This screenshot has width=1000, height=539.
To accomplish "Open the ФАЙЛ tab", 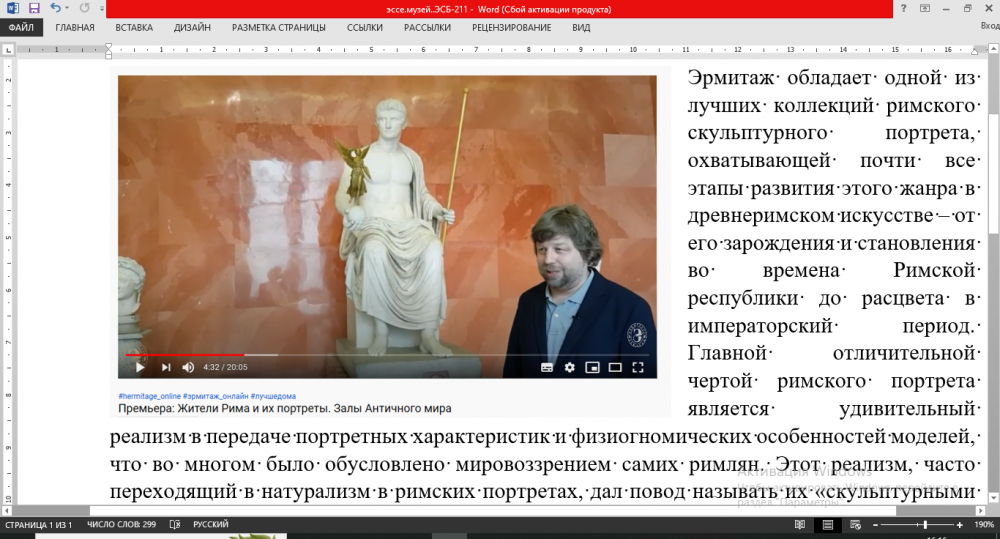I will tap(21, 27).
